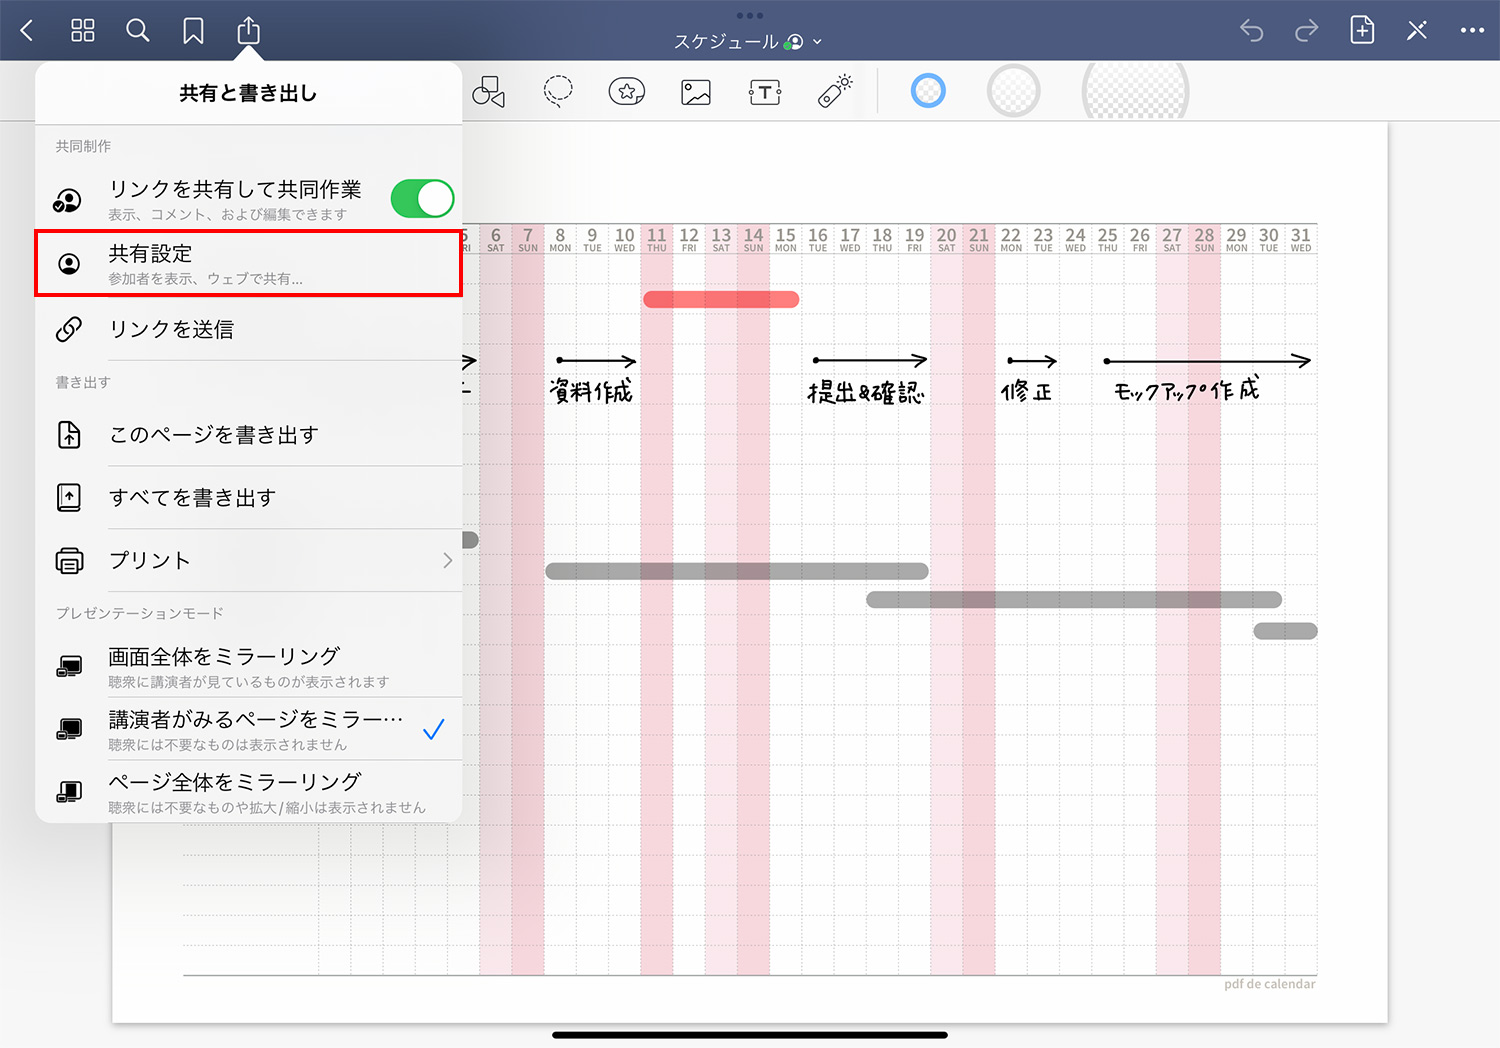Tap the long gray bar under day 8
This screenshot has height=1048, width=1500.
pos(737,571)
